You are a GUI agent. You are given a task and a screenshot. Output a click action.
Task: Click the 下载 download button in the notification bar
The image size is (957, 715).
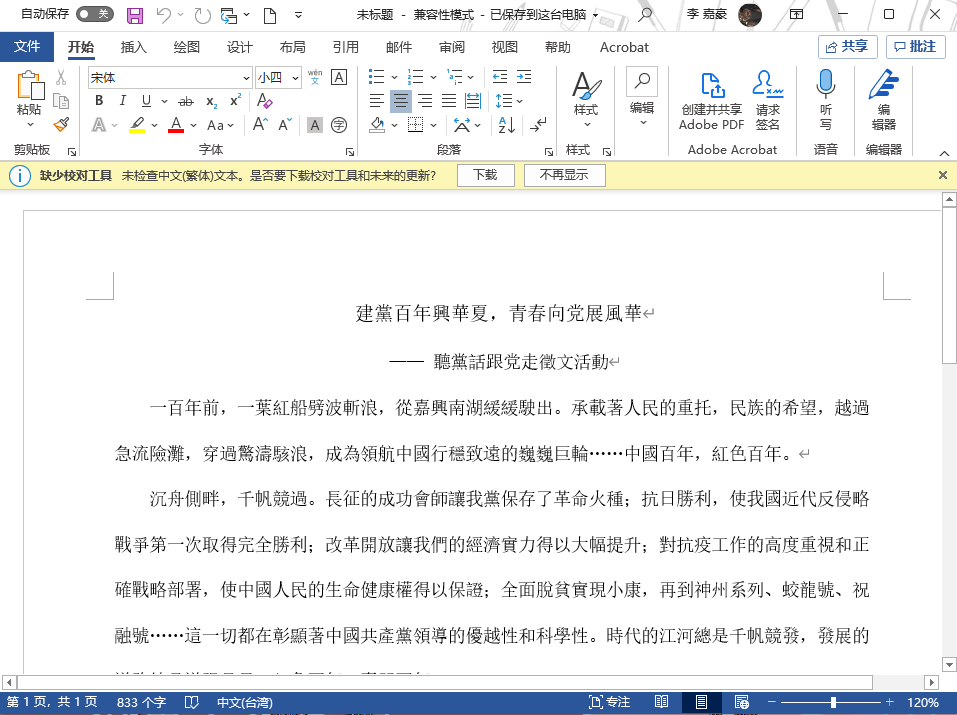pyautogui.click(x=486, y=175)
